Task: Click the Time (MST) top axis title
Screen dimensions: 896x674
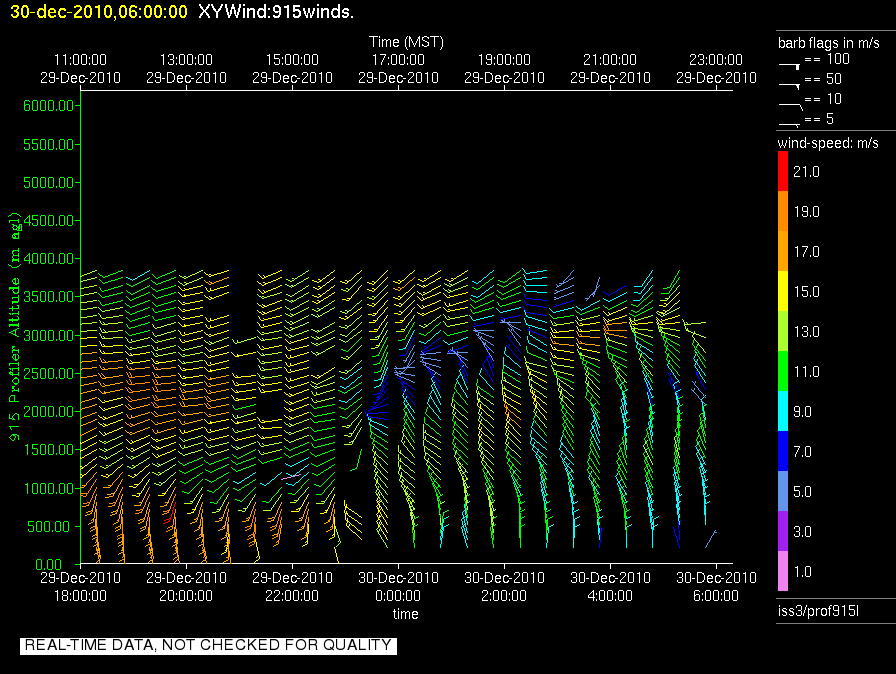Action: click(x=406, y=42)
